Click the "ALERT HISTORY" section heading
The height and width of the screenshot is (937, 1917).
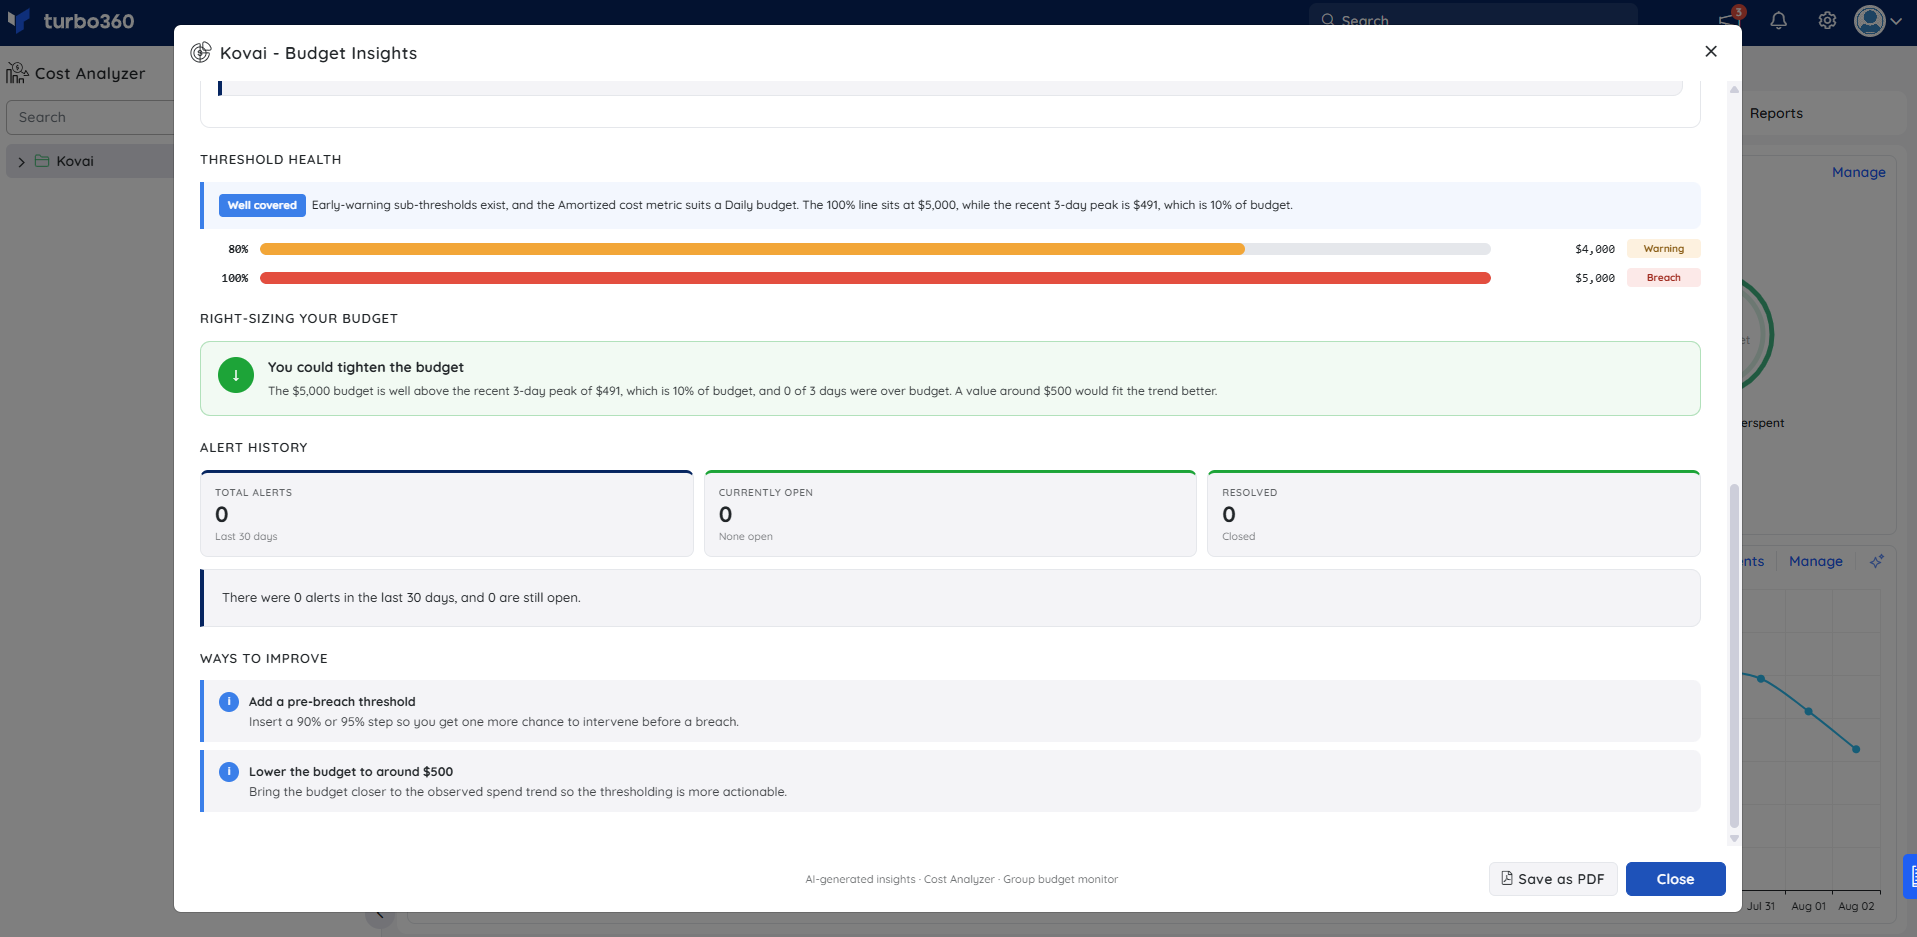(254, 448)
